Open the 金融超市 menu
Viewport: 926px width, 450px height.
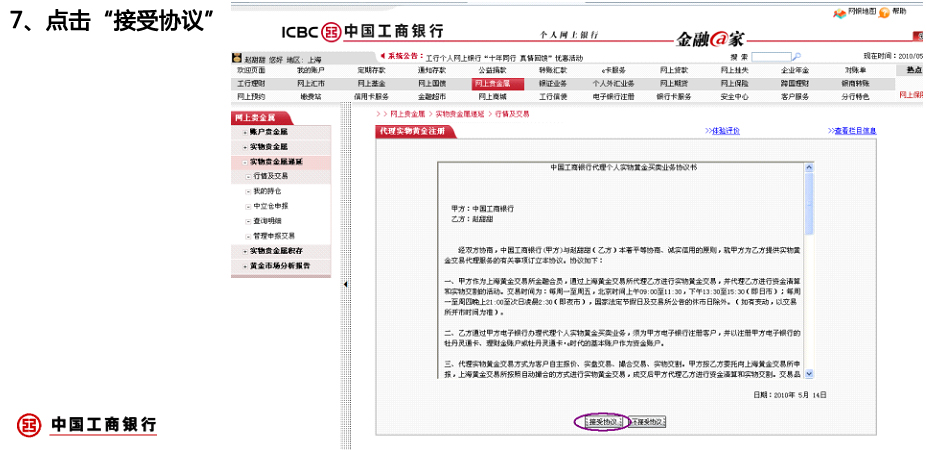tap(432, 96)
